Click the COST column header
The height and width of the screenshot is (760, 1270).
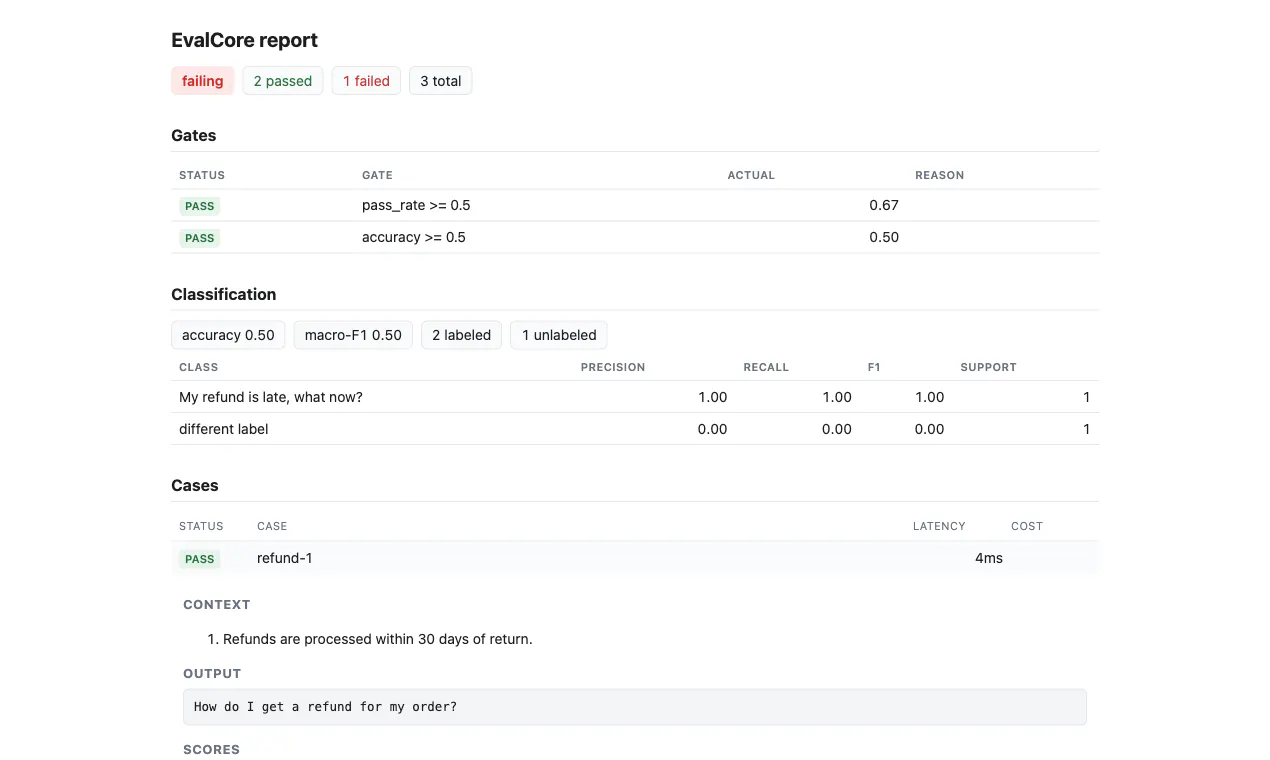tap(1027, 526)
